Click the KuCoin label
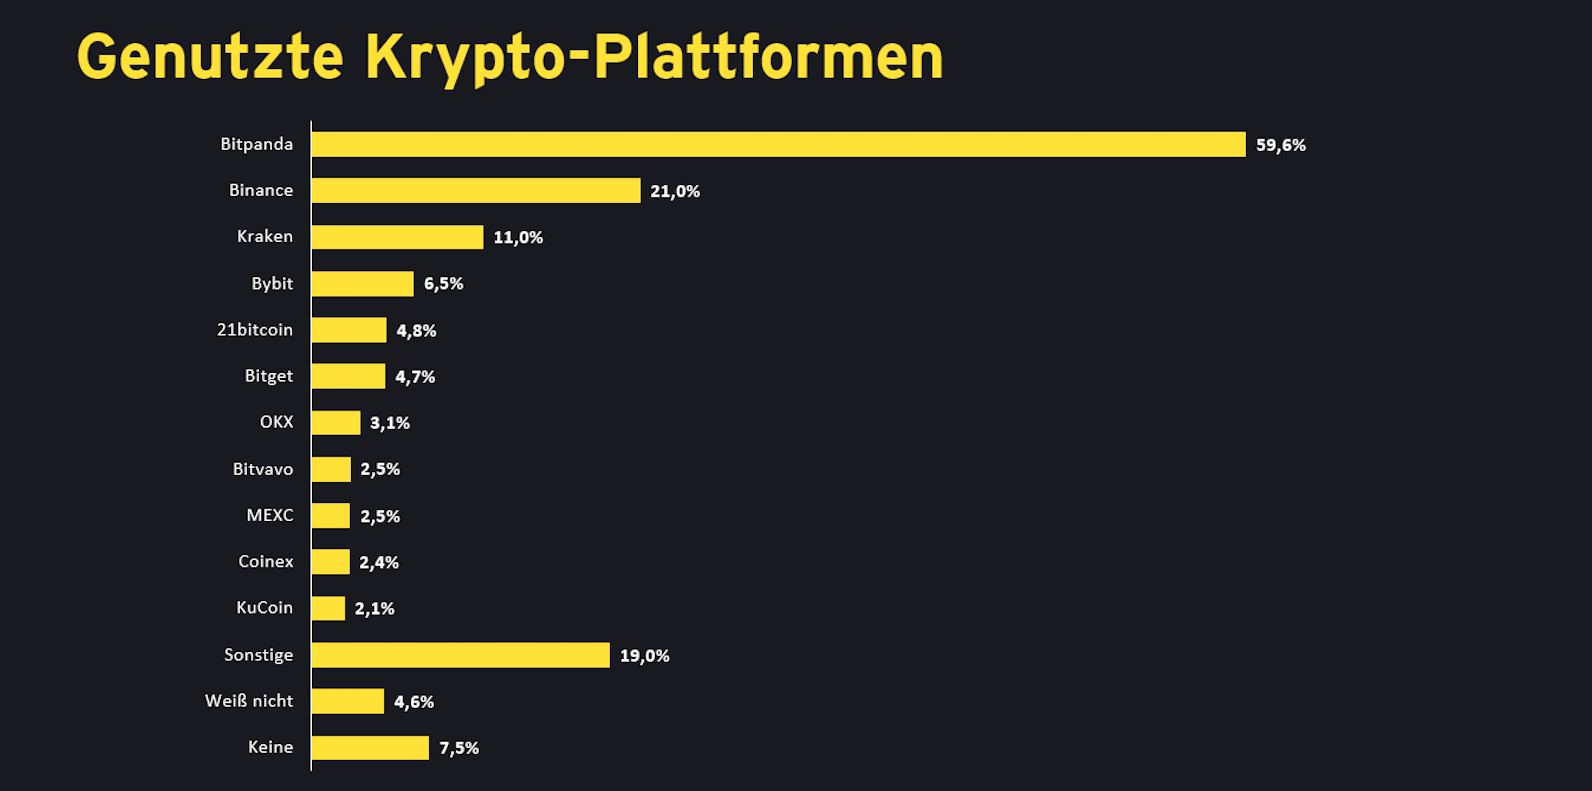This screenshot has width=1592, height=791. [265, 608]
